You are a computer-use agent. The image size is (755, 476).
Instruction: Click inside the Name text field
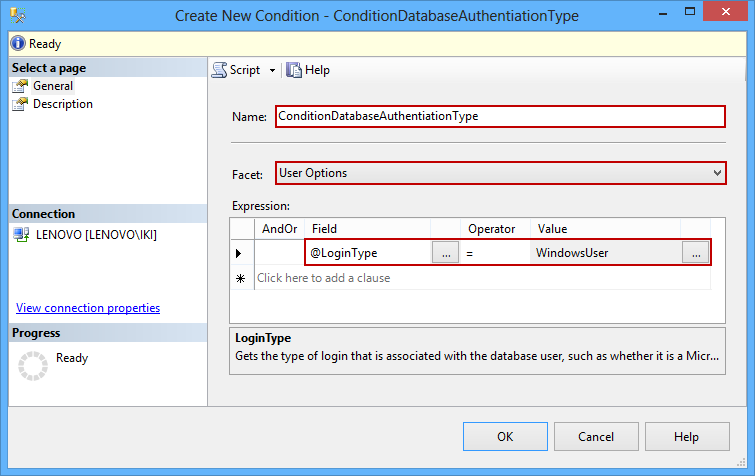coord(498,116)
